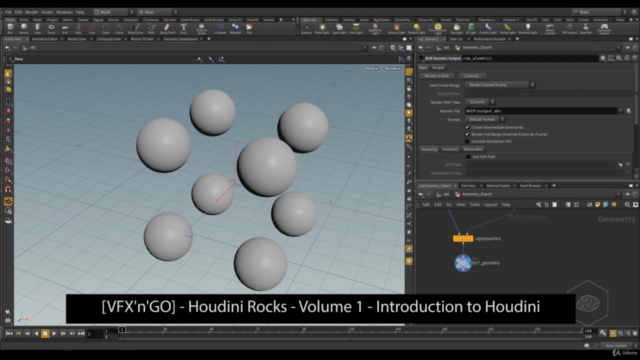Click the rop_alembic1 node name field
The image size is (640, 360).
pos(530,58)
